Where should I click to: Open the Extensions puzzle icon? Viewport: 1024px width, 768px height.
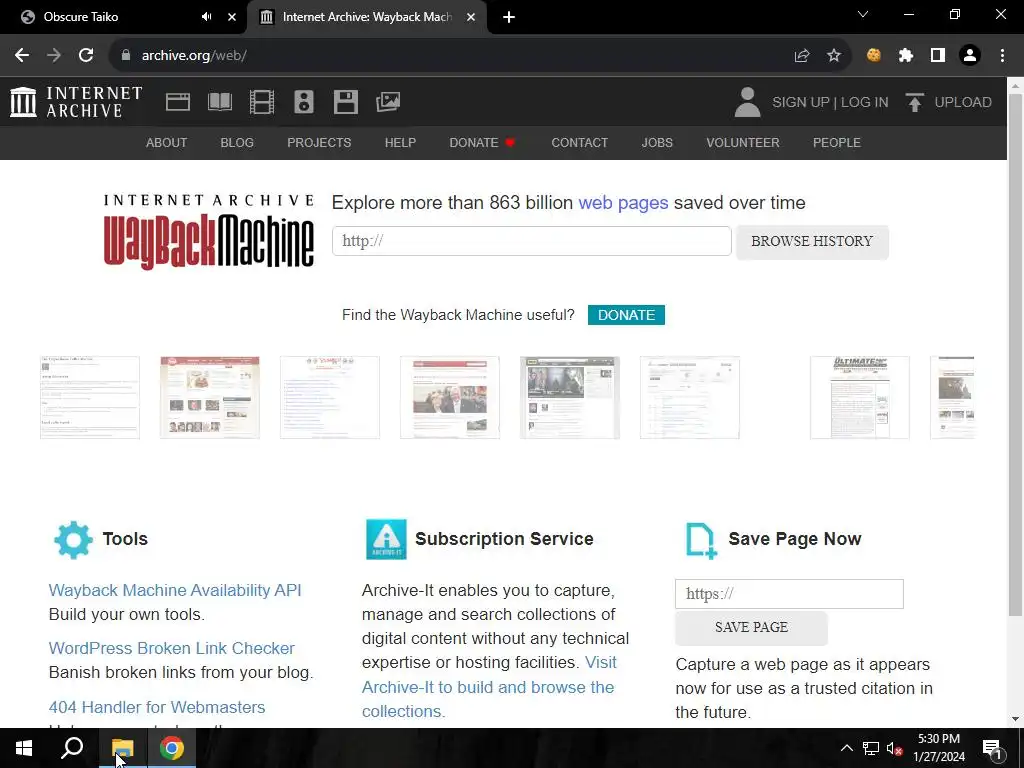tap(906, 56)
